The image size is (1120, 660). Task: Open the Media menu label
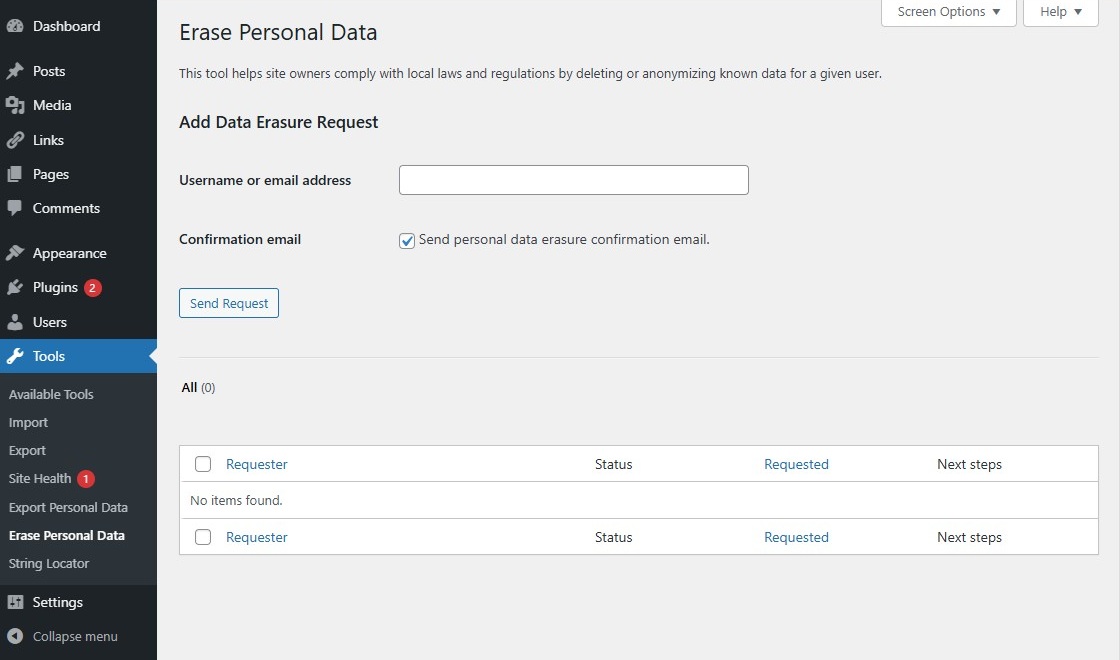pos(52,106)
